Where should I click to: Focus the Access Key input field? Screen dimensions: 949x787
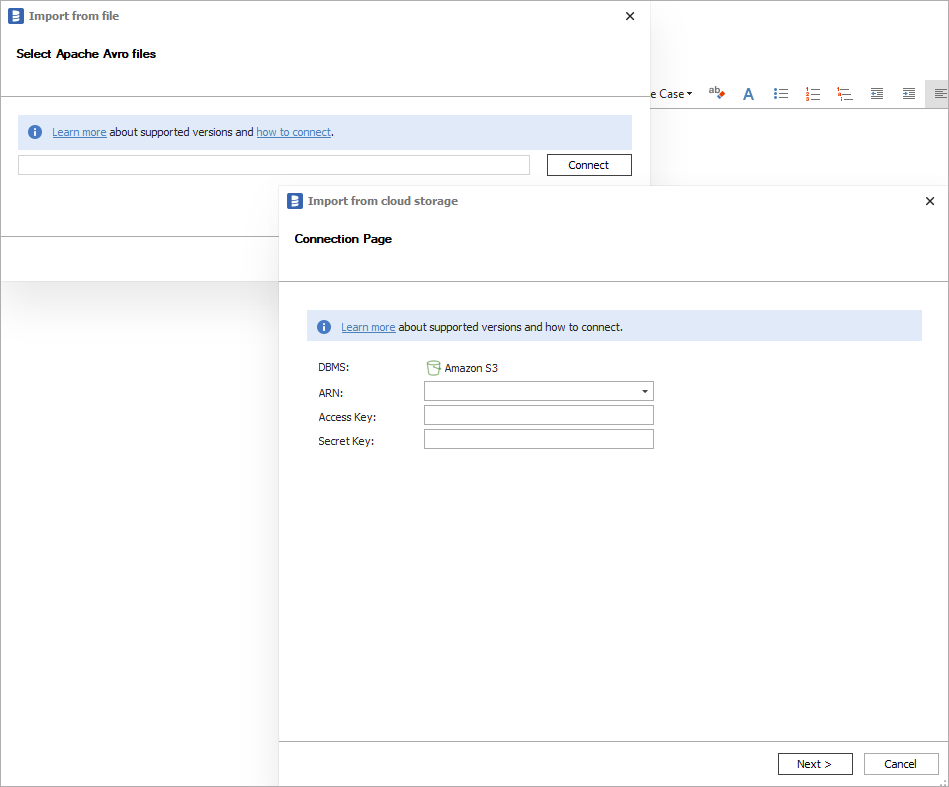click(538, 415)
